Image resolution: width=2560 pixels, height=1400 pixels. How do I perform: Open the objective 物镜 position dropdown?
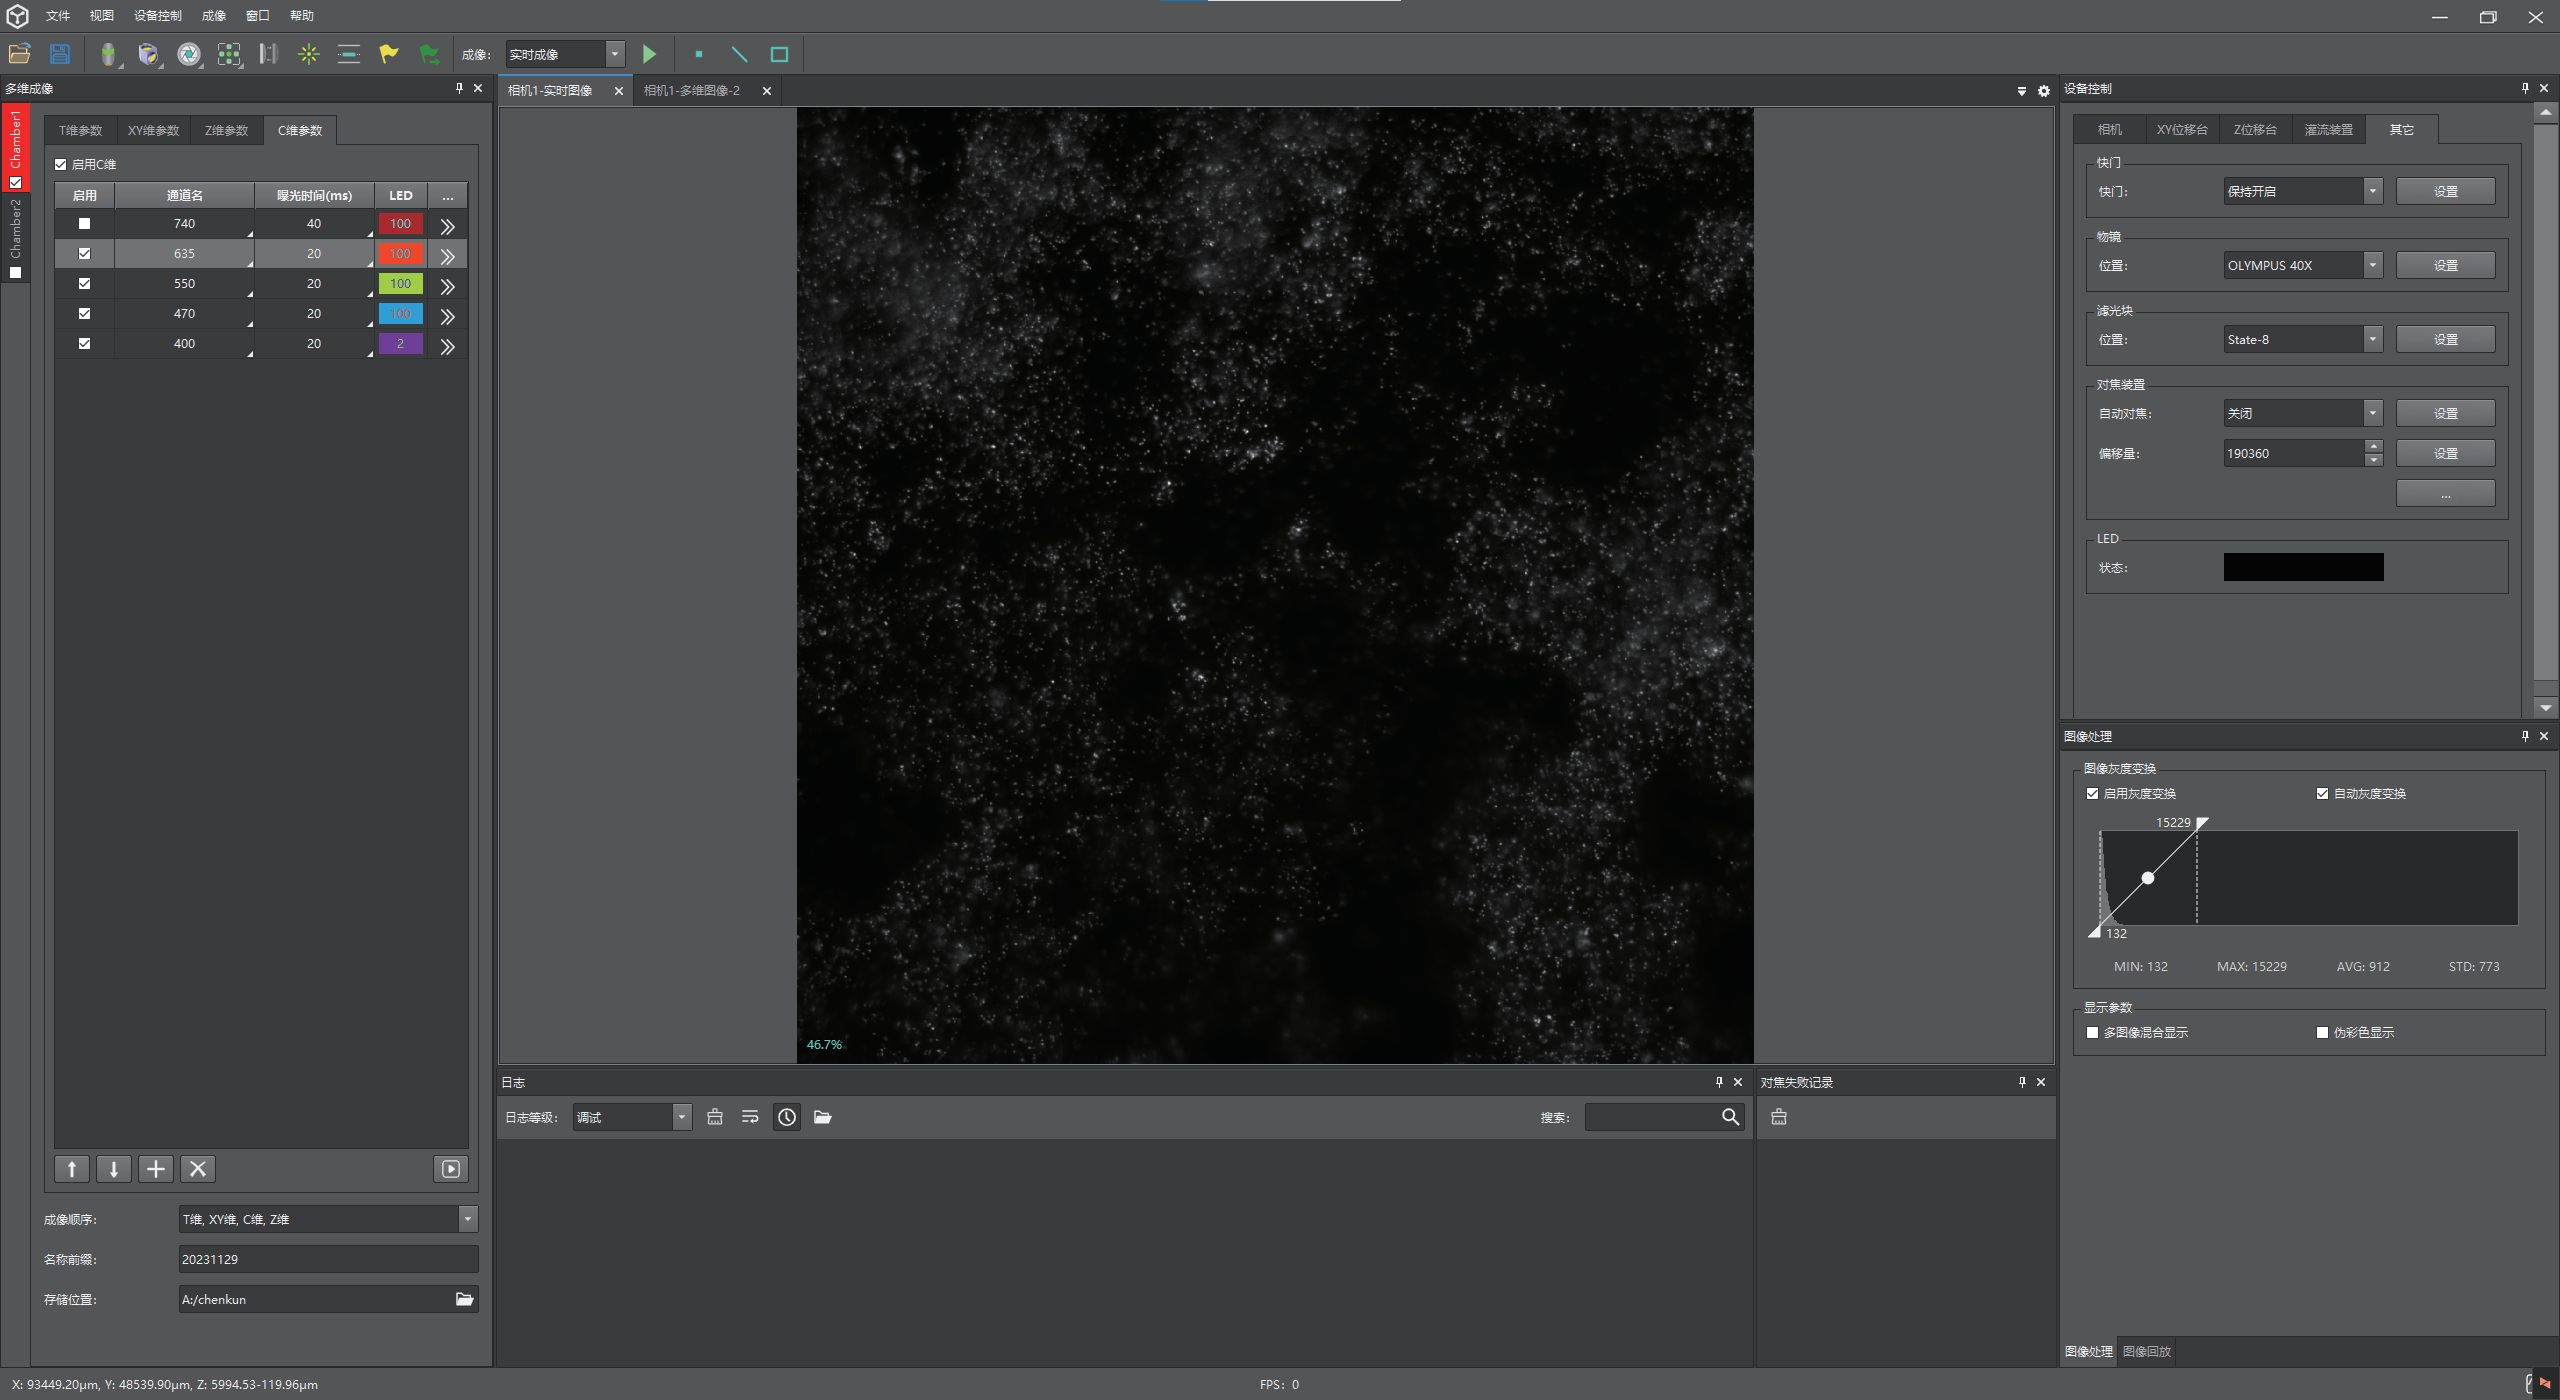click(2372, 265)
